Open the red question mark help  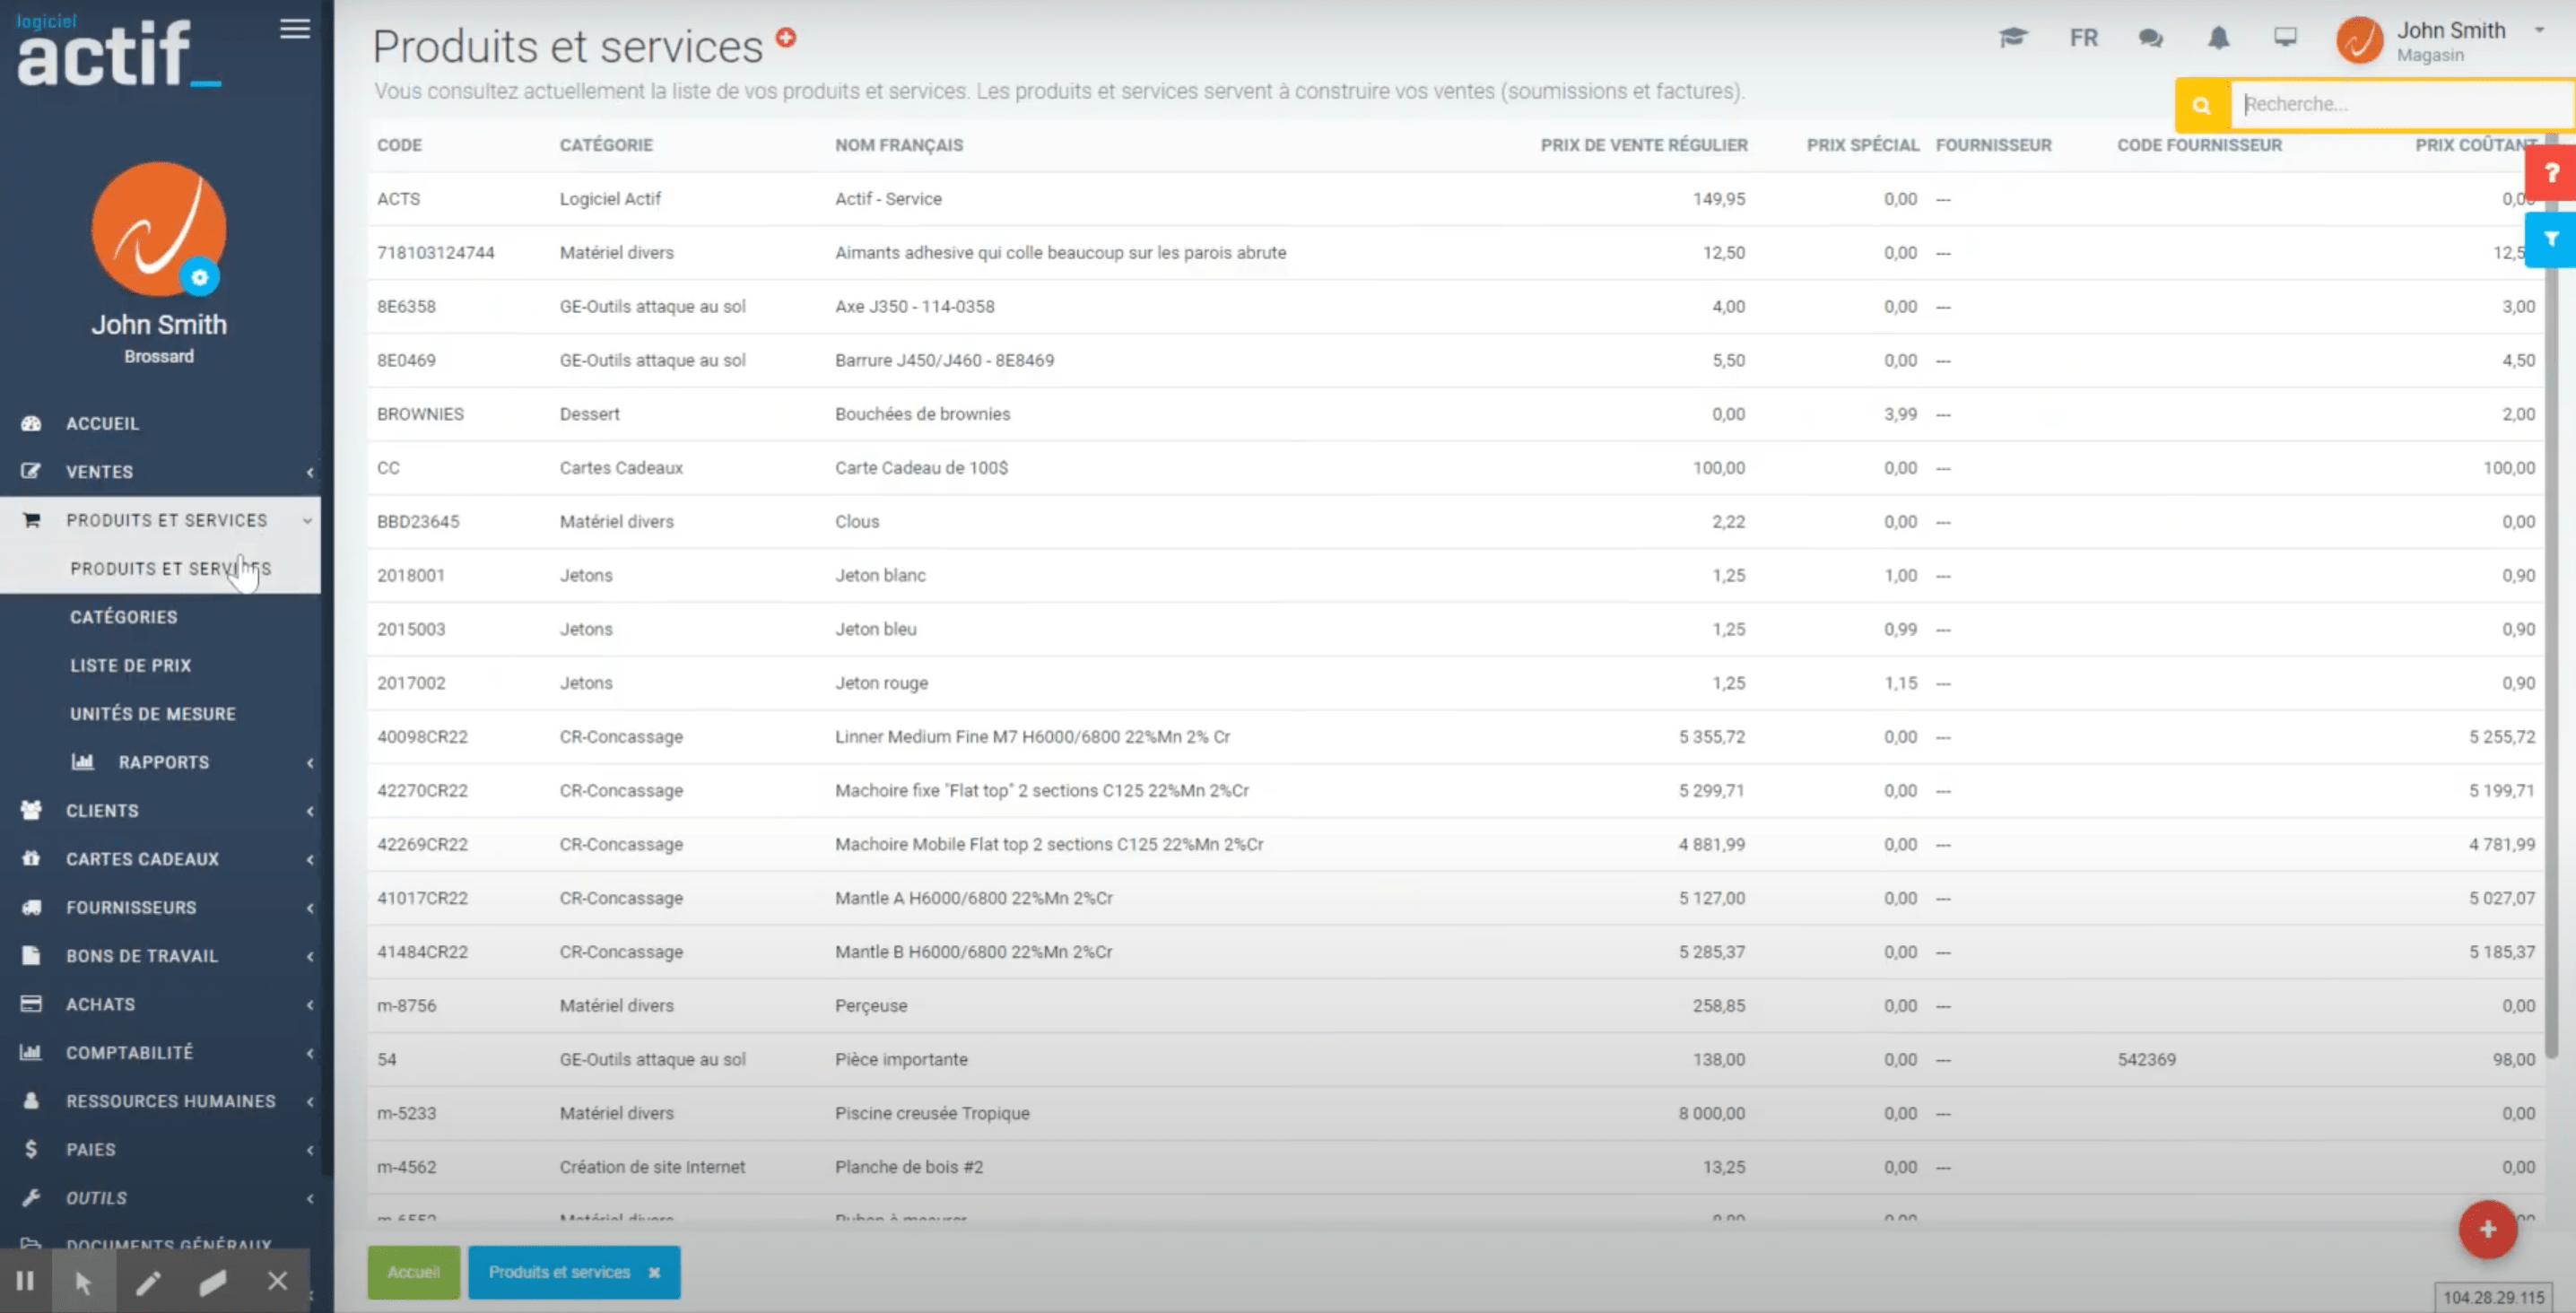tap(2551, 173)
